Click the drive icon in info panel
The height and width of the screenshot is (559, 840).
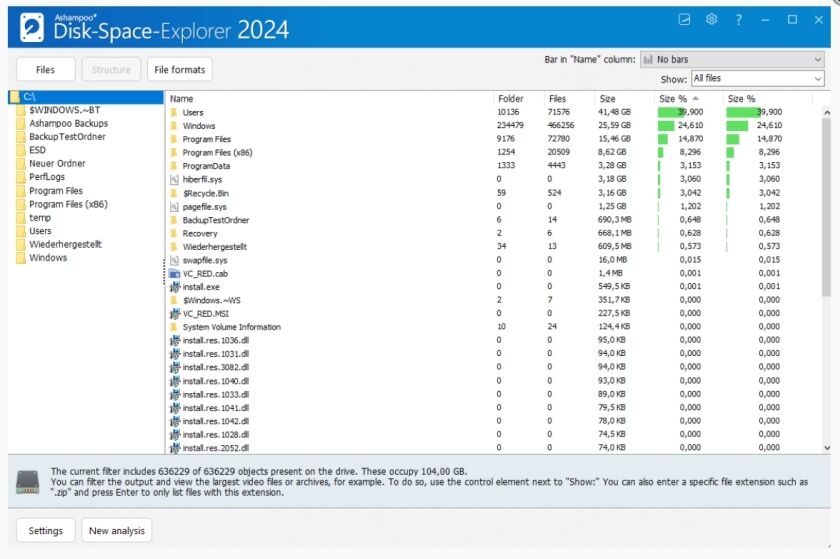point(27,482)
